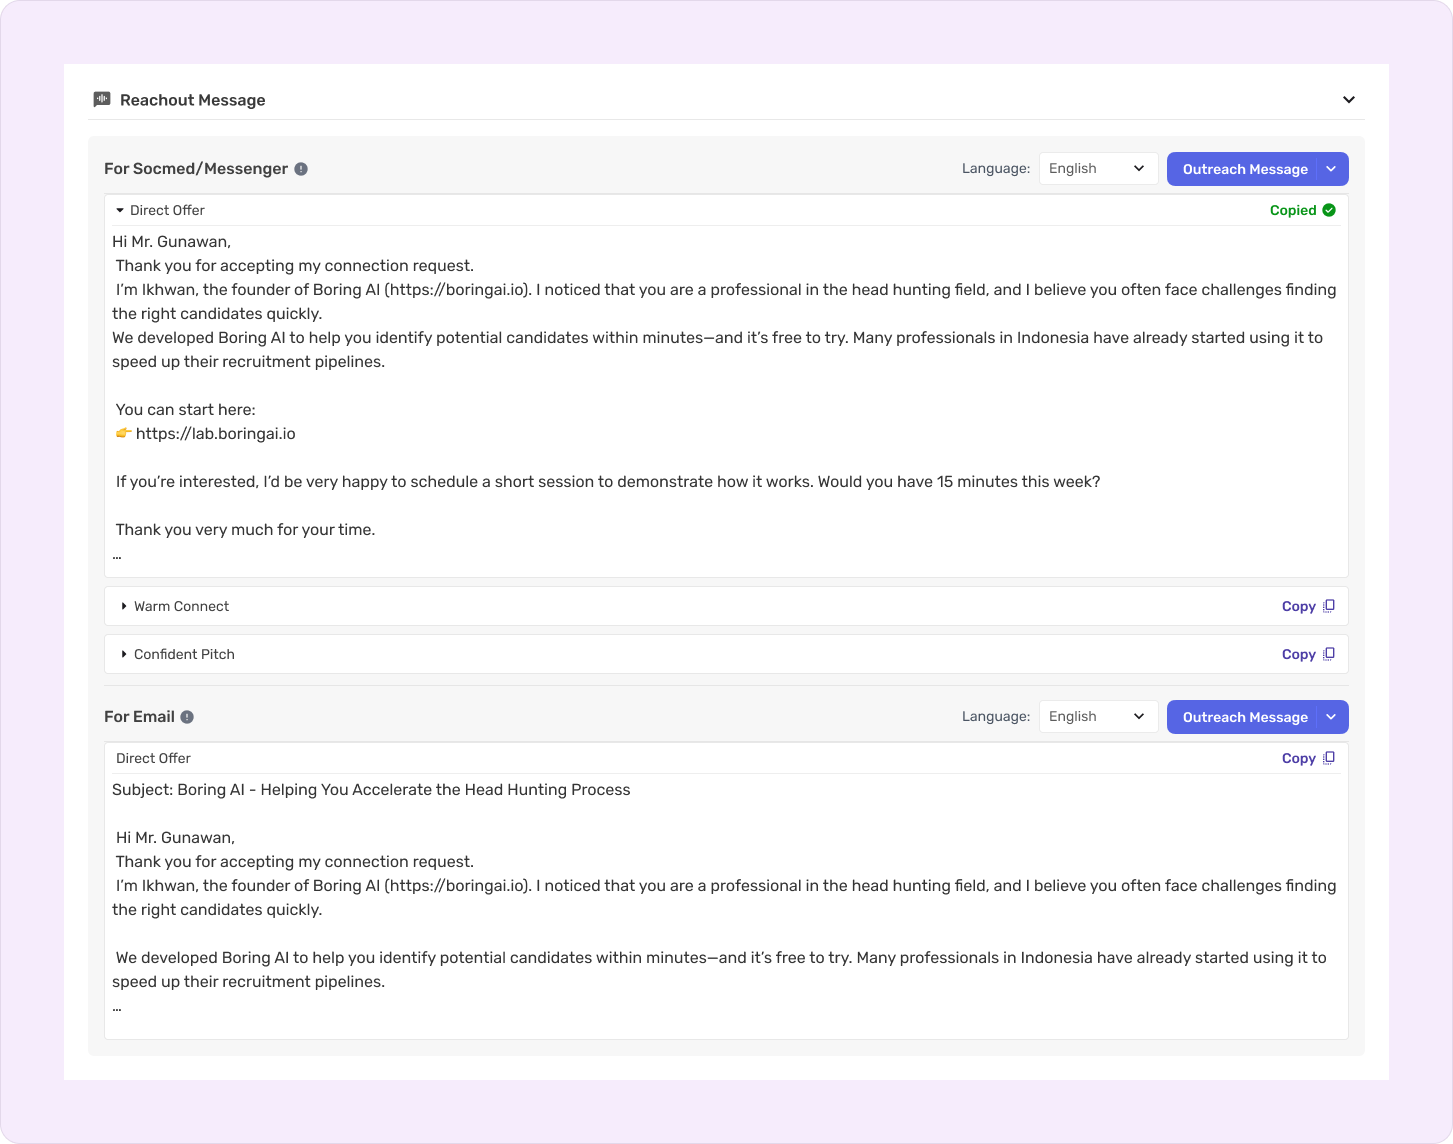
Task: Click the Reachout Message section icon
Action: coord(101,99)
